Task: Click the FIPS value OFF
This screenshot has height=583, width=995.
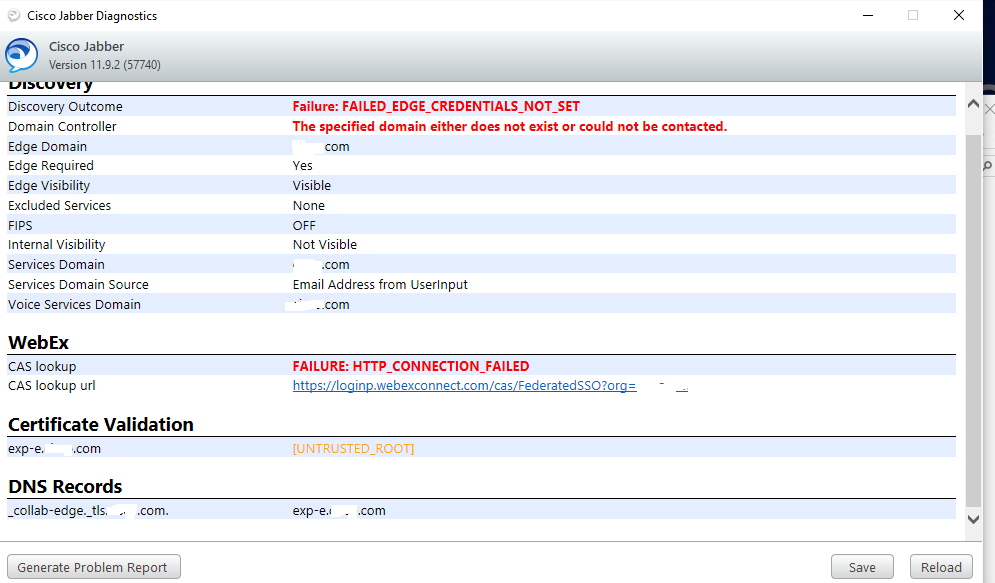Action: pos(304,226)
